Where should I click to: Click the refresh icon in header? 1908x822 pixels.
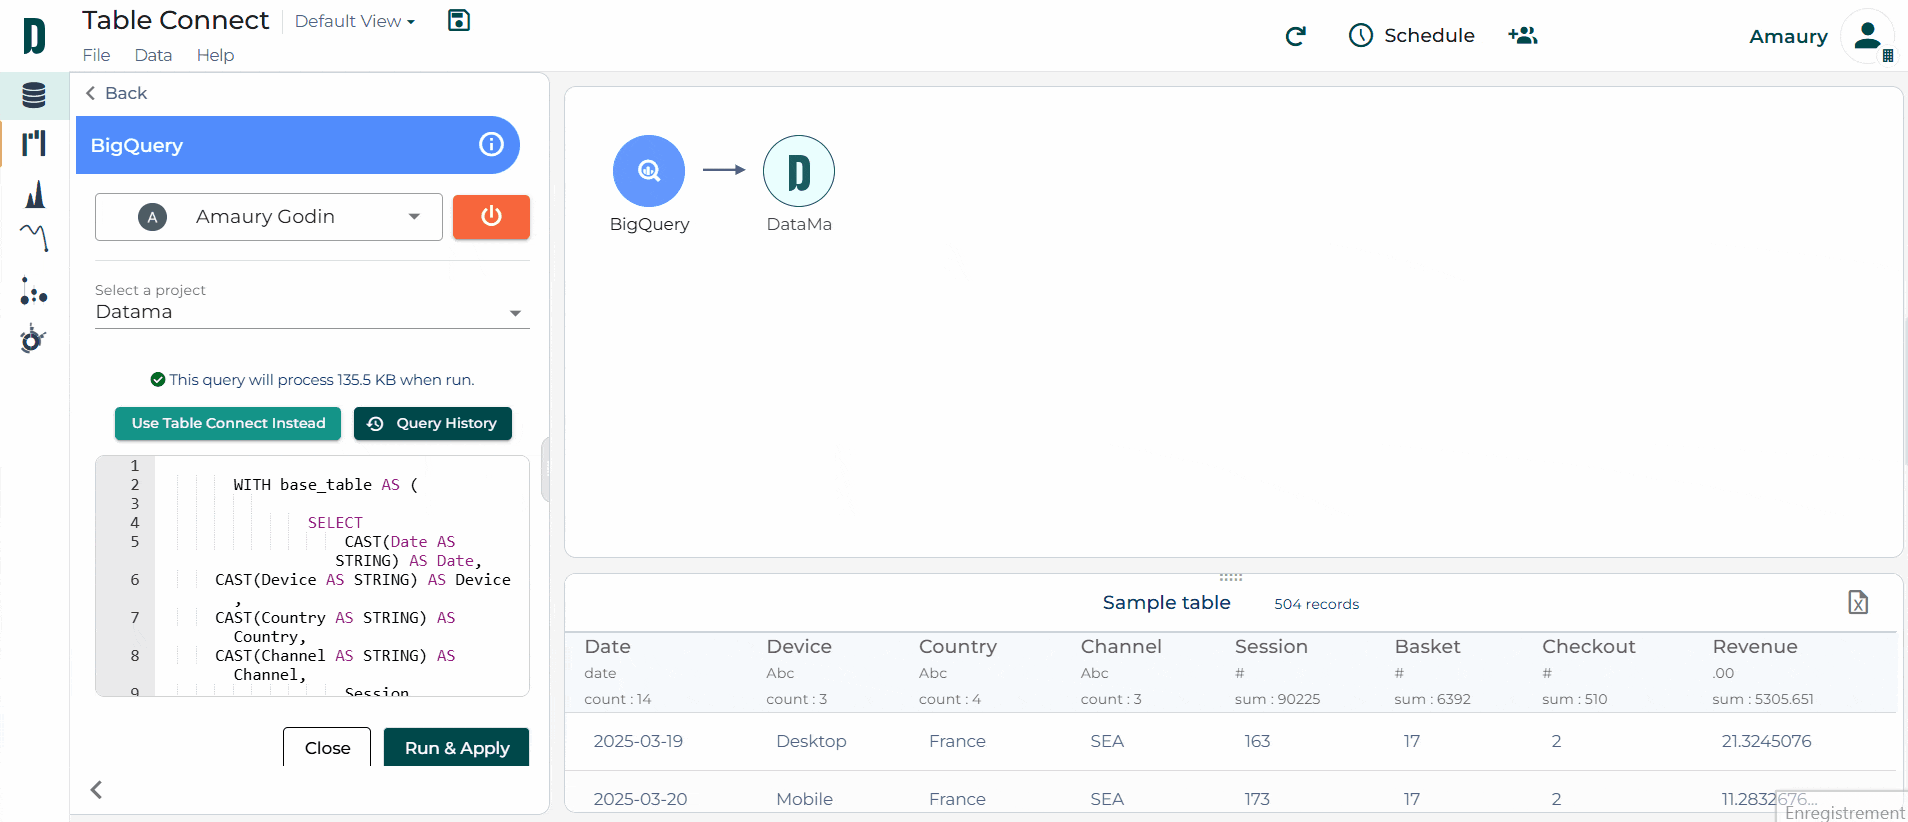[x=1296, y=36]
